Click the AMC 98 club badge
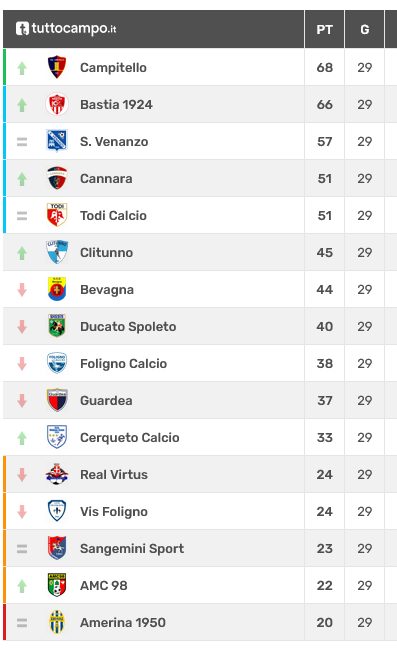This screenshot has width=397, height=655. [x=57, y=585]
